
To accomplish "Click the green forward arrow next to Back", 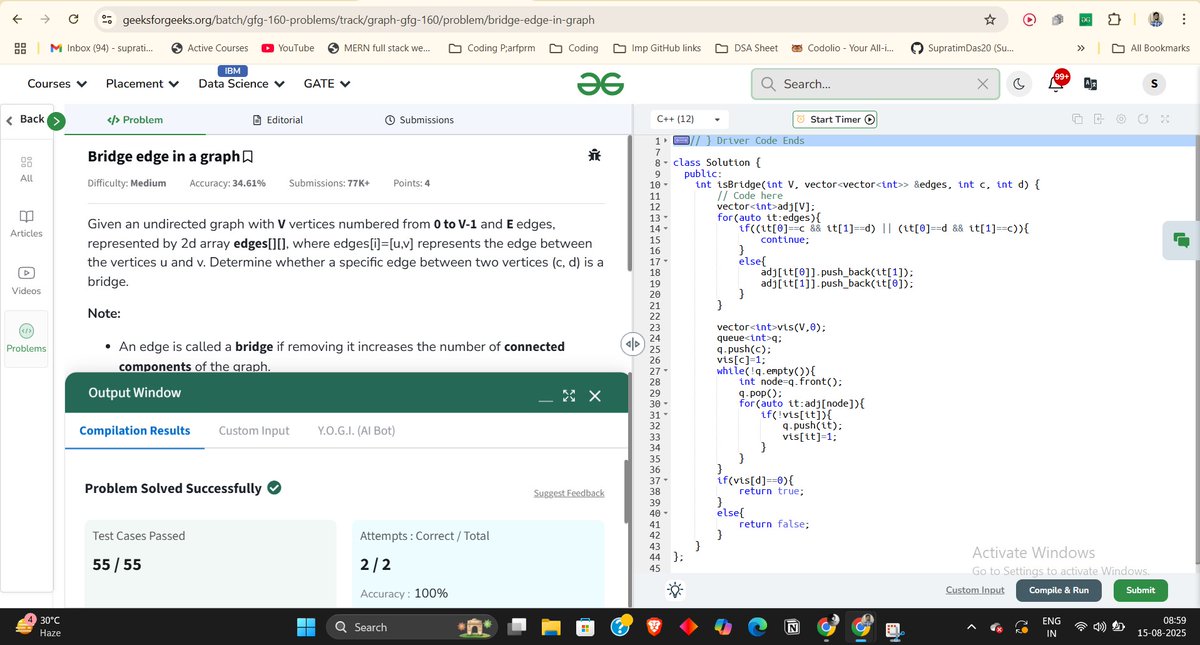I will (57, 120).
